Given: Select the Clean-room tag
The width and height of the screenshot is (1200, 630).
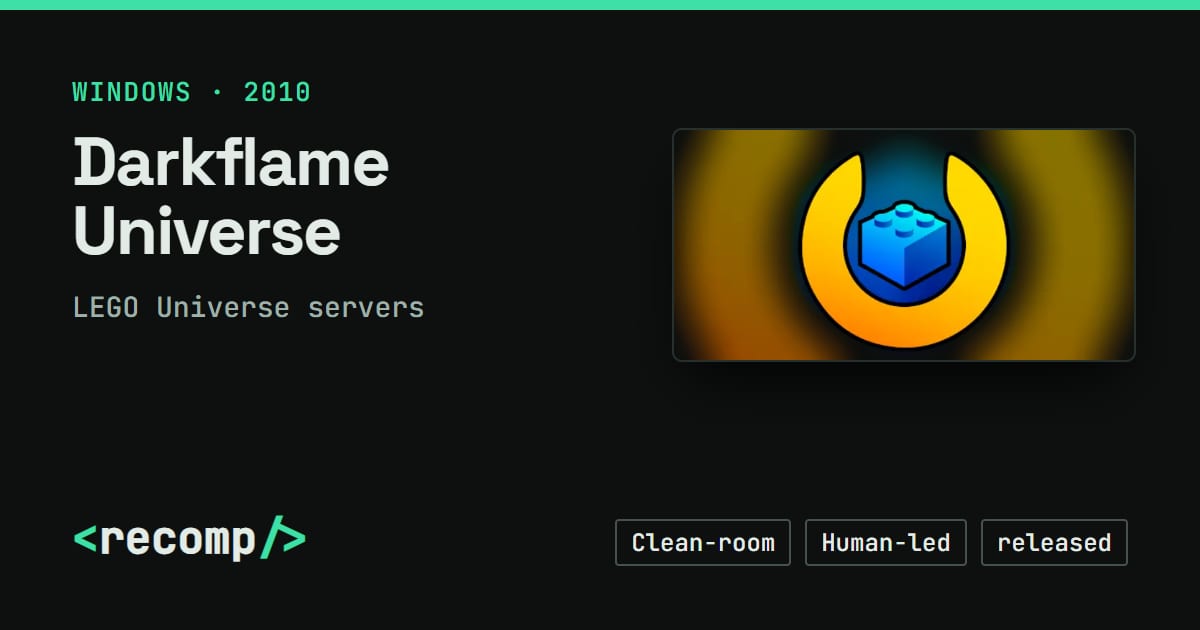Looking at the screenshot, I should [703, 543].
